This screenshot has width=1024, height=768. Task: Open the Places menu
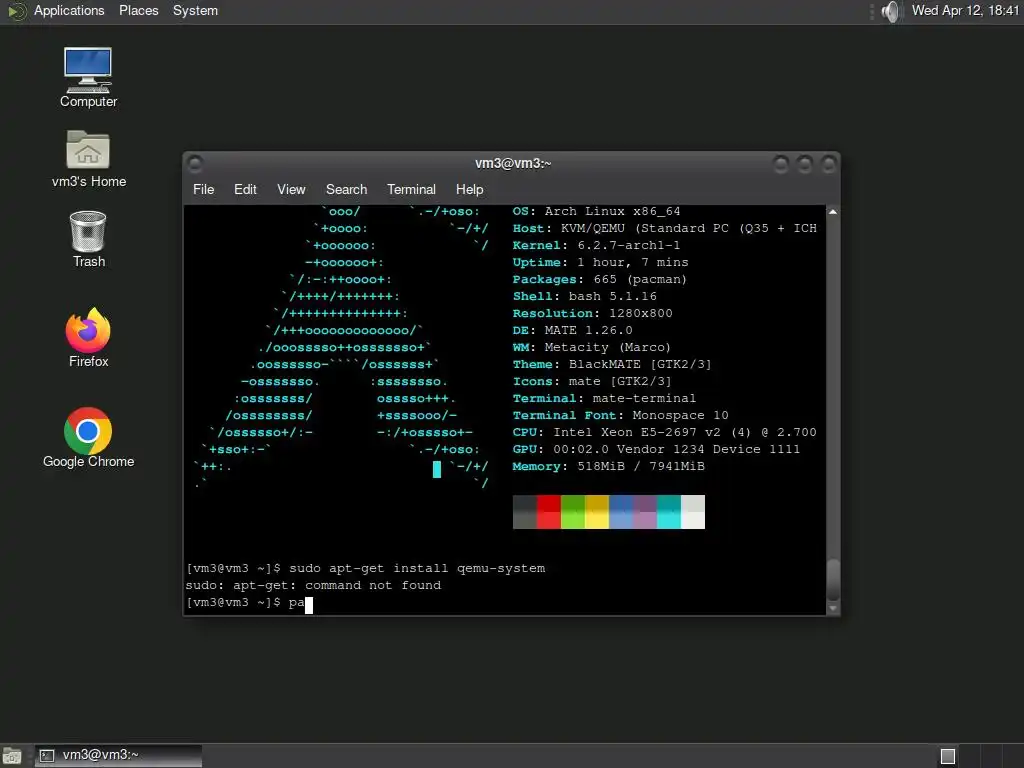[138, 11]
